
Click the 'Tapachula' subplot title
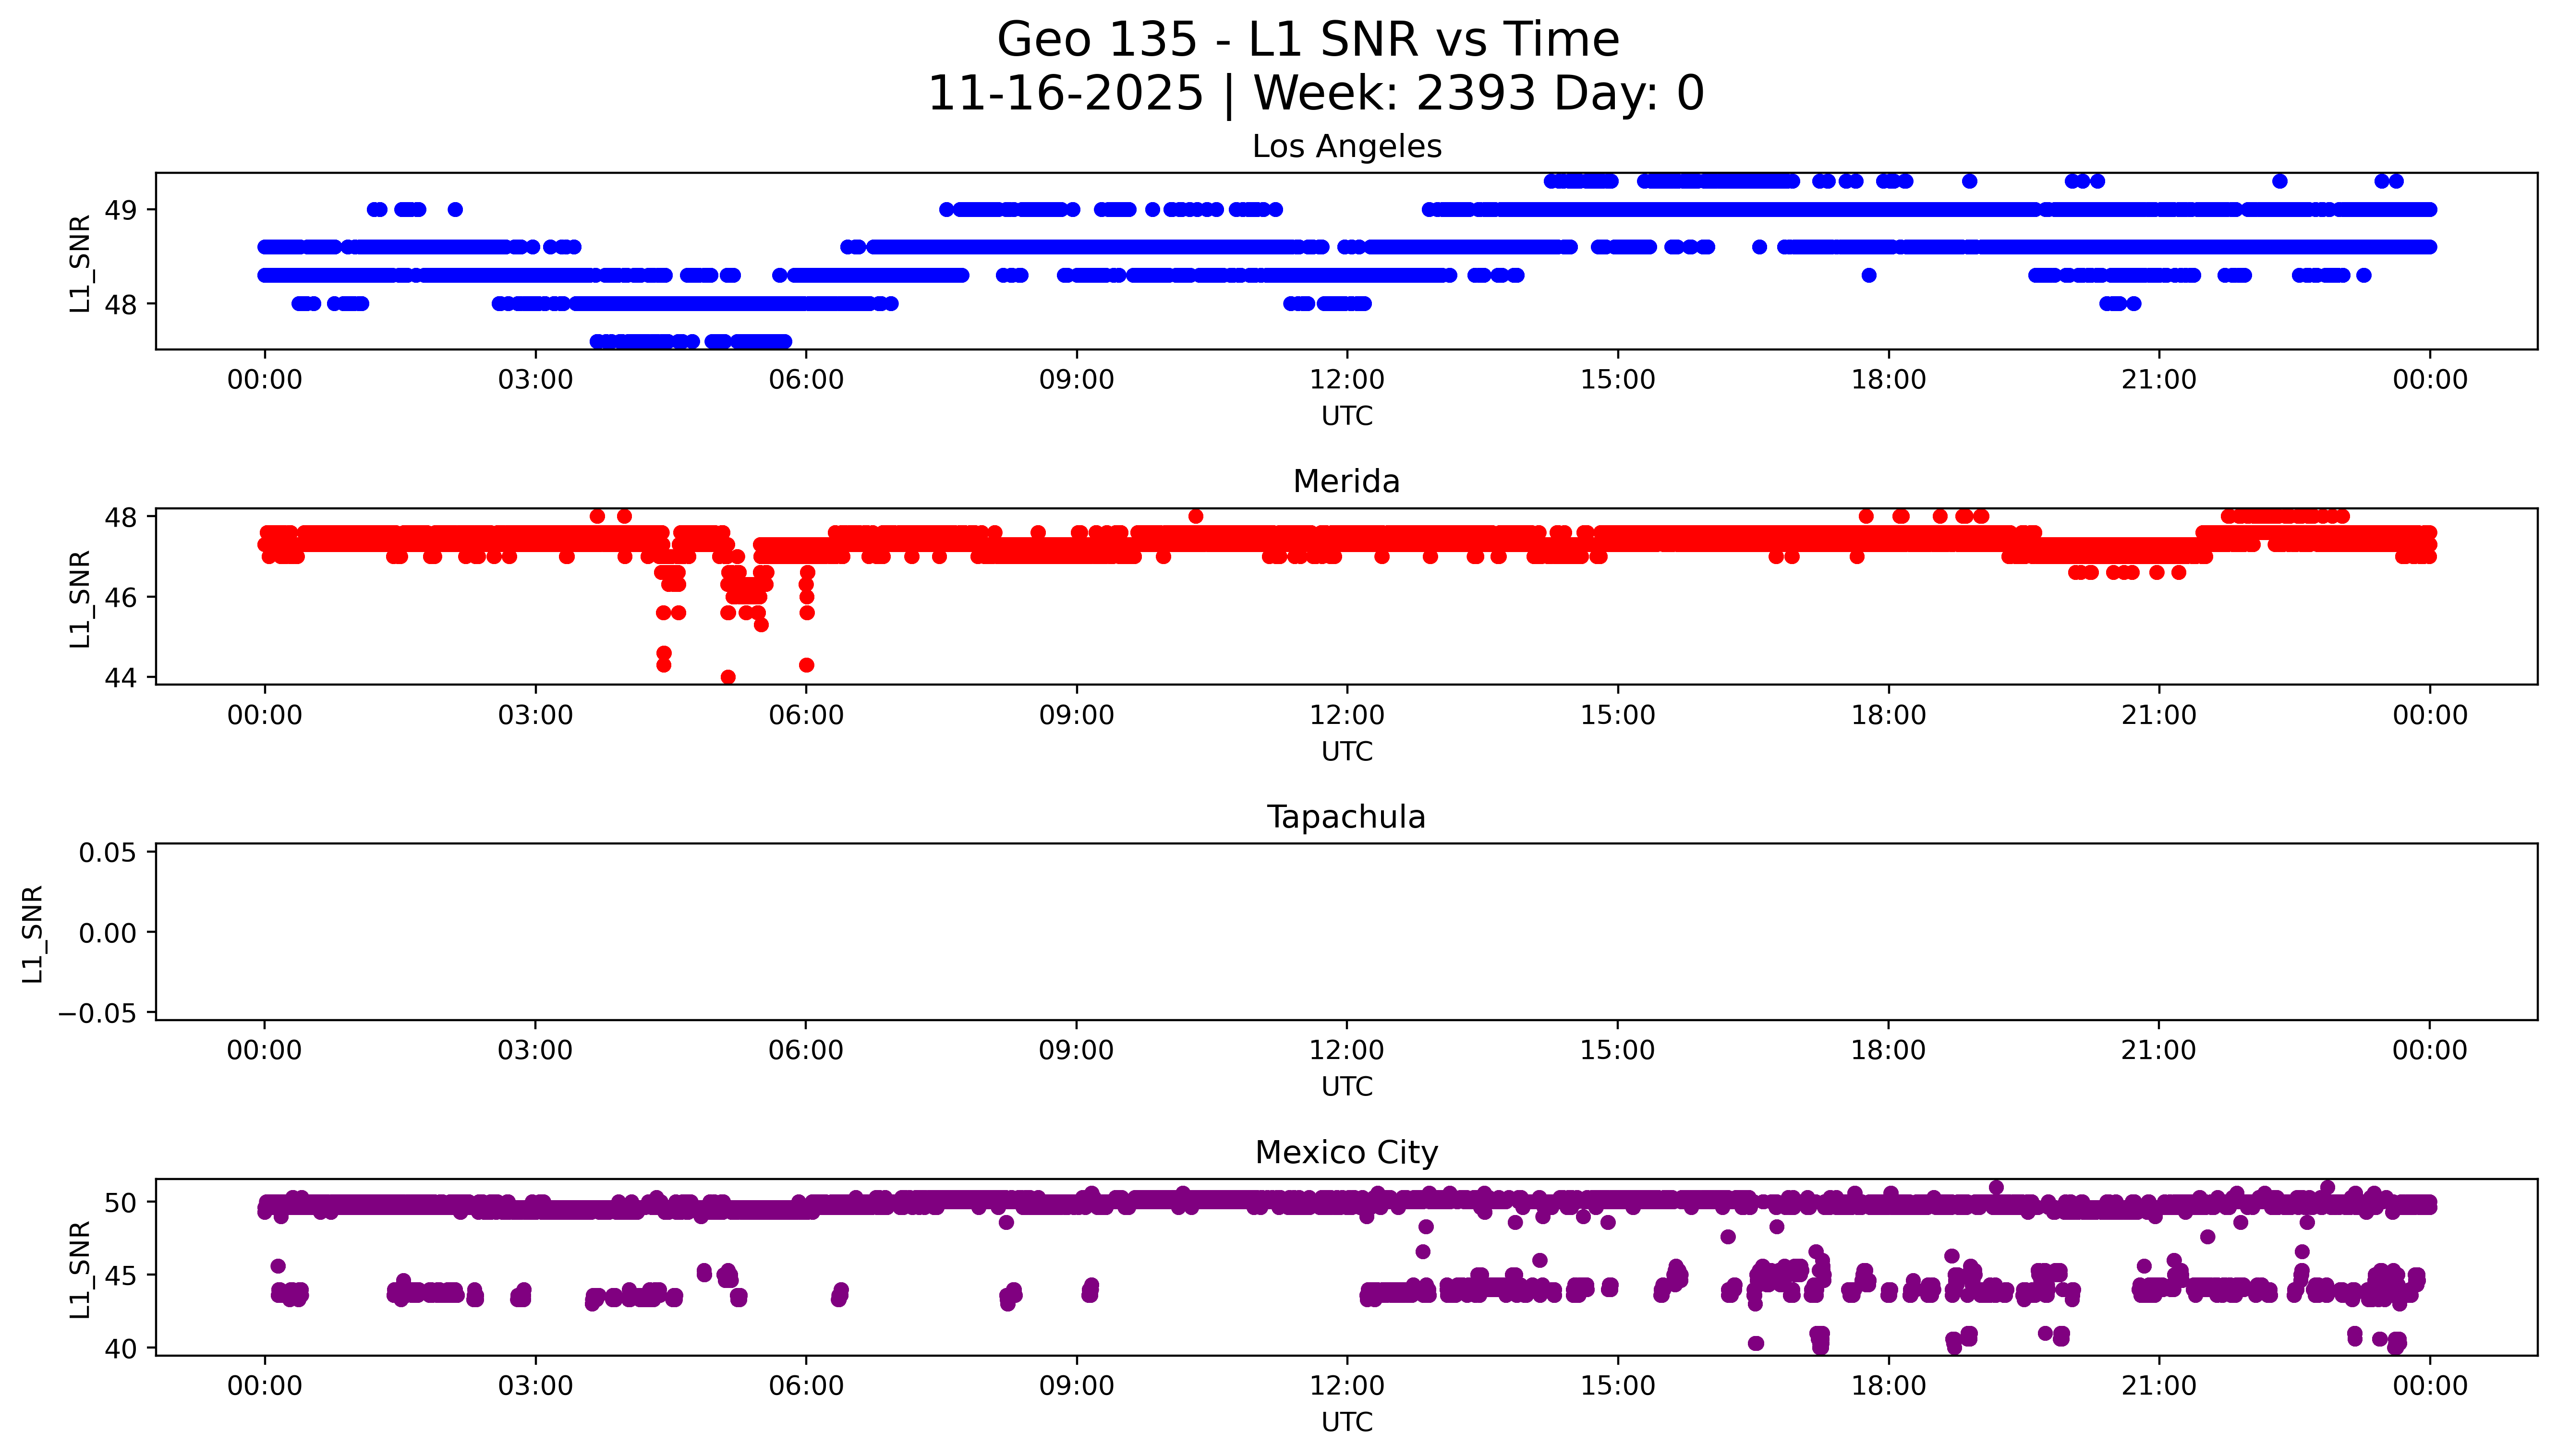tap(1346, 817)
